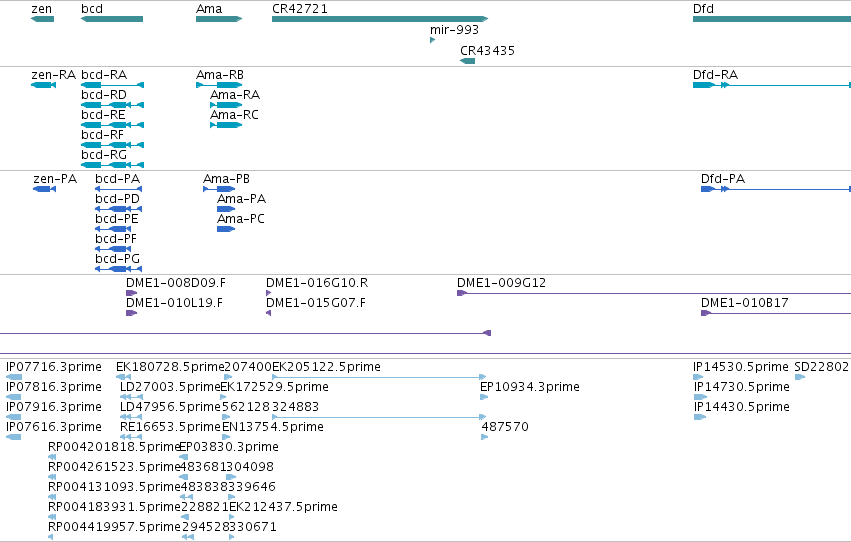Screen dimensions: 851x542
Task: Click the teal Dfd gene bar
Action: tap(772, 19)
